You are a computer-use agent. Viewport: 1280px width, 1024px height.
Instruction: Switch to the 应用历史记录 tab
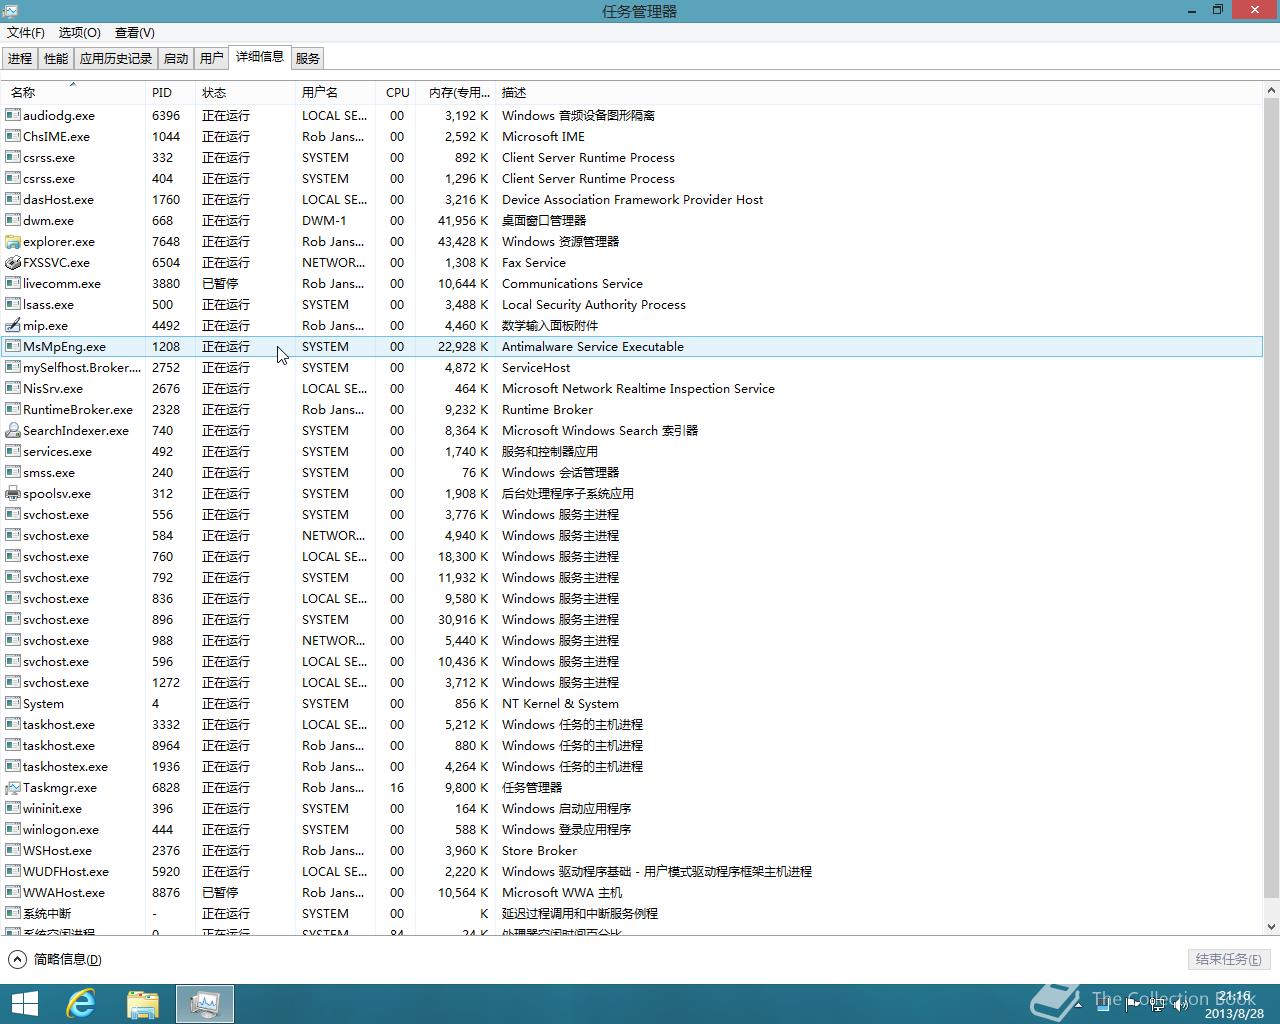[116, 58]
